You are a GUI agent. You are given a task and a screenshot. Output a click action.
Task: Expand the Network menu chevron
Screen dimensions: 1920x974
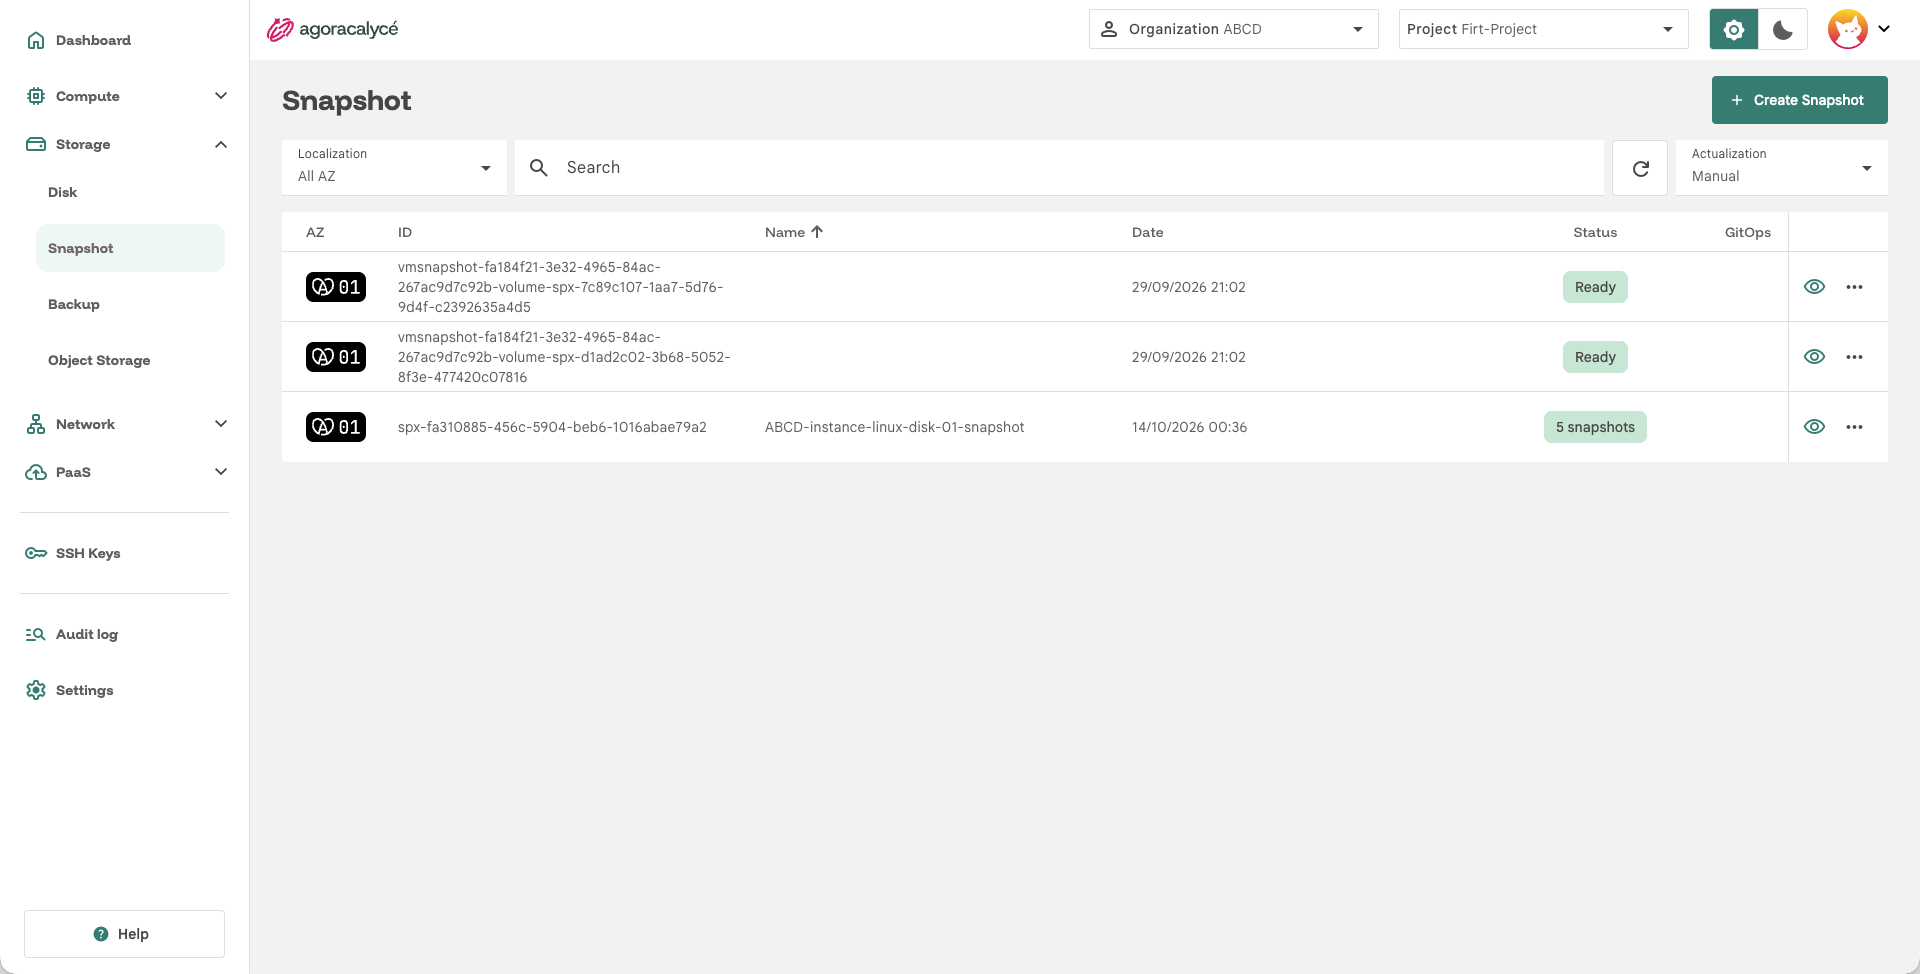click(x=221, y=424)
